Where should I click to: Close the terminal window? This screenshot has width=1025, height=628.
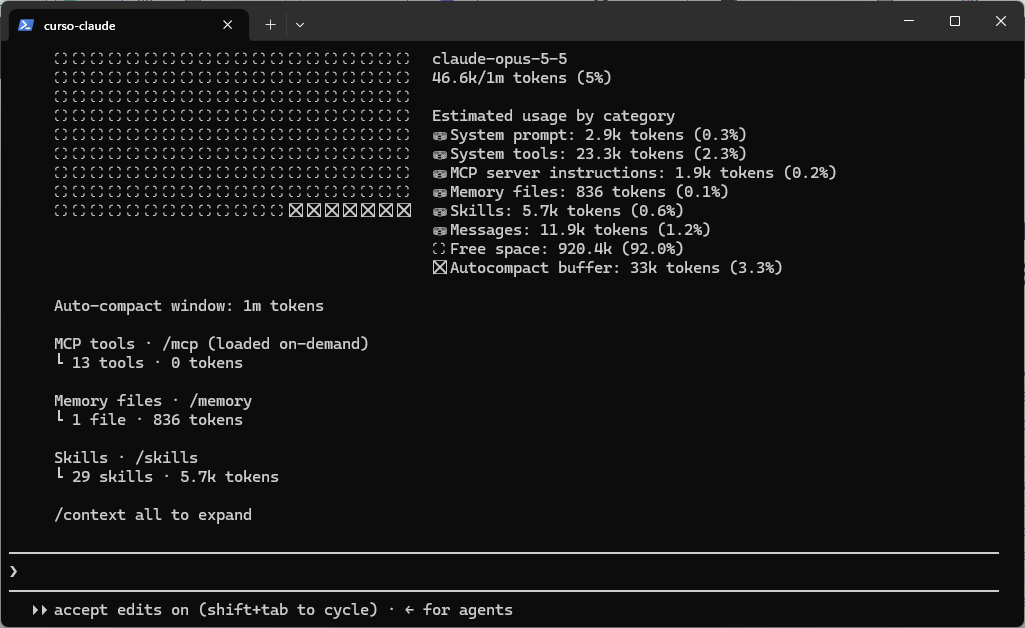click(1000, 21)
